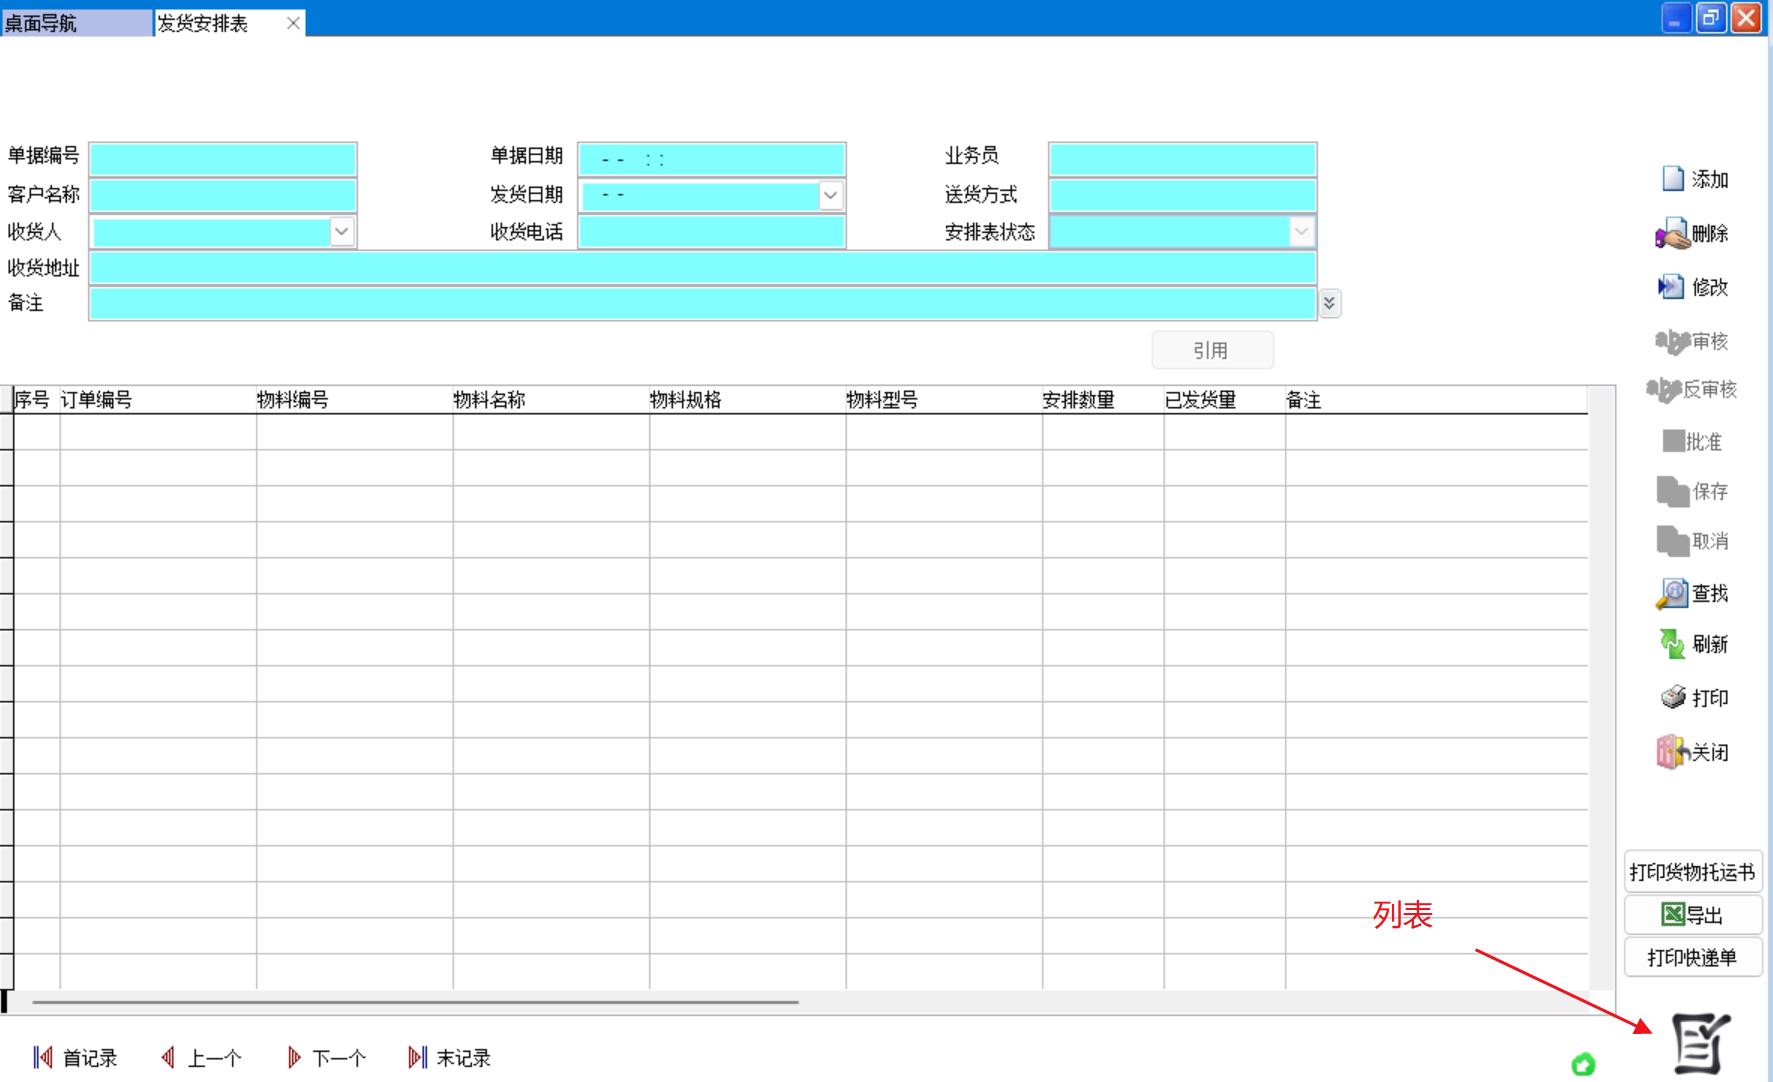
Task: Click the 删除 (Delete) icon
Action: click(1672, 234)
